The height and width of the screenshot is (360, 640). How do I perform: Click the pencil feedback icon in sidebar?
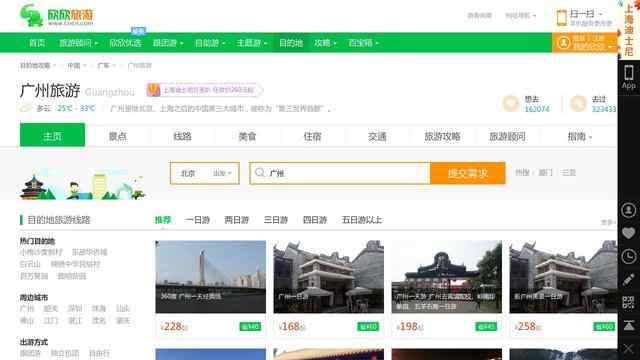pos(629,280)
